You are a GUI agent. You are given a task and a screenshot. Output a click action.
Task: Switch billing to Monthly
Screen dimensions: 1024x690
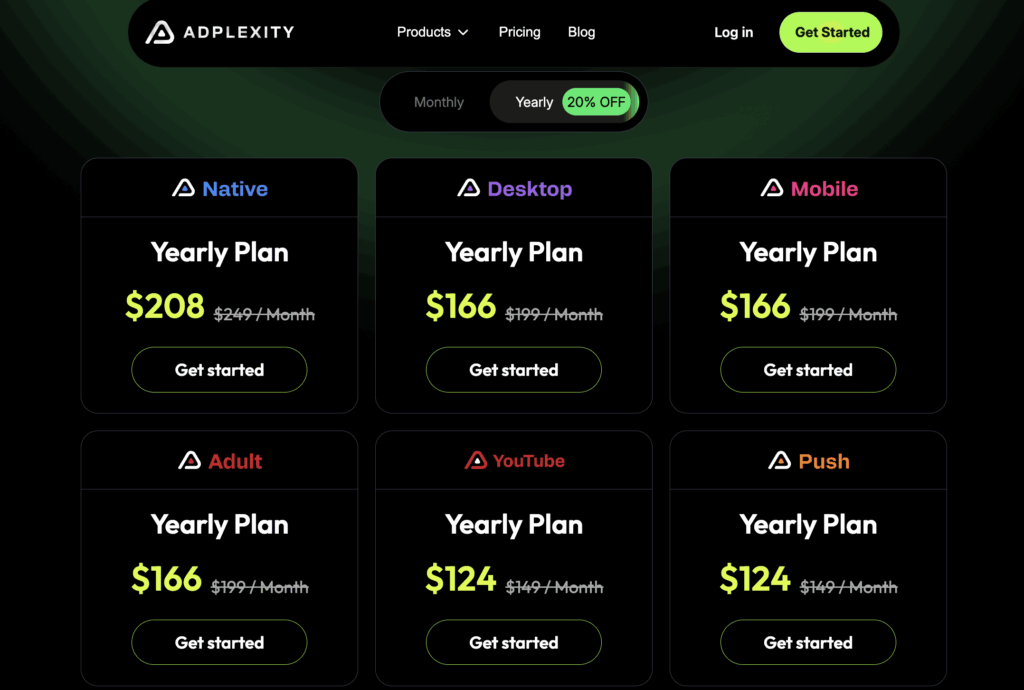(439, 101)
